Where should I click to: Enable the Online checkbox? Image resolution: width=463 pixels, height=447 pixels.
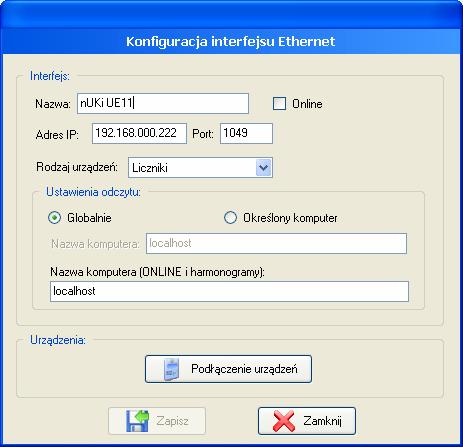click(279, 104)
